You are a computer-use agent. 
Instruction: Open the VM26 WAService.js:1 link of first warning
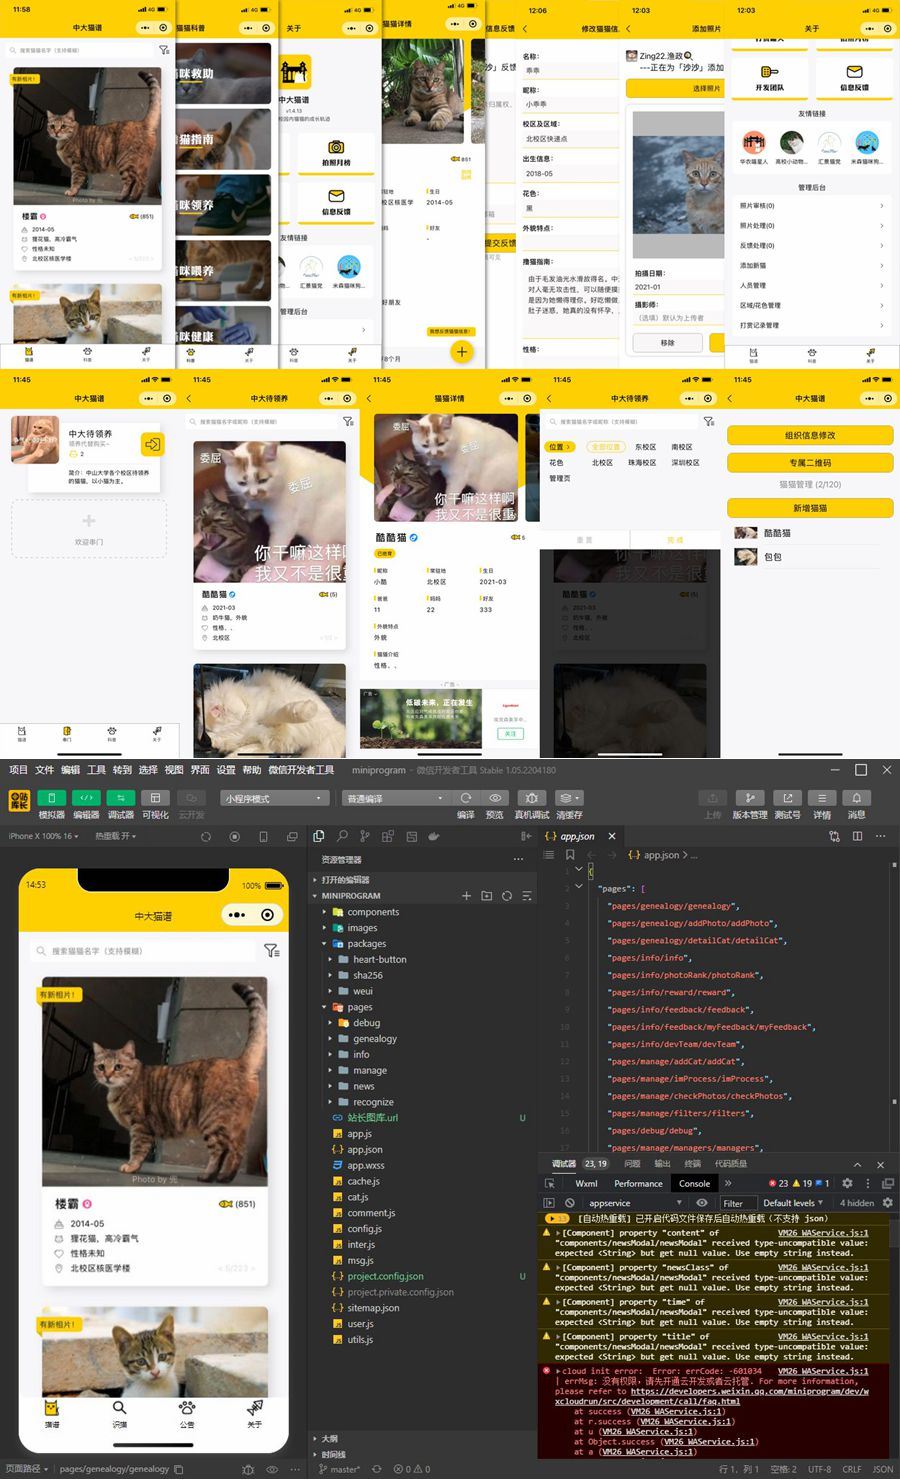coord(822,1233)
